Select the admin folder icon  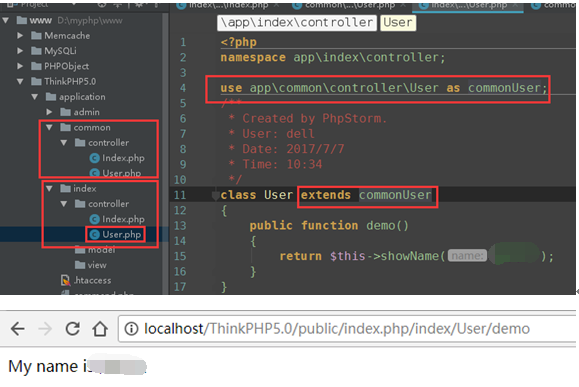(x=65, y=112)
